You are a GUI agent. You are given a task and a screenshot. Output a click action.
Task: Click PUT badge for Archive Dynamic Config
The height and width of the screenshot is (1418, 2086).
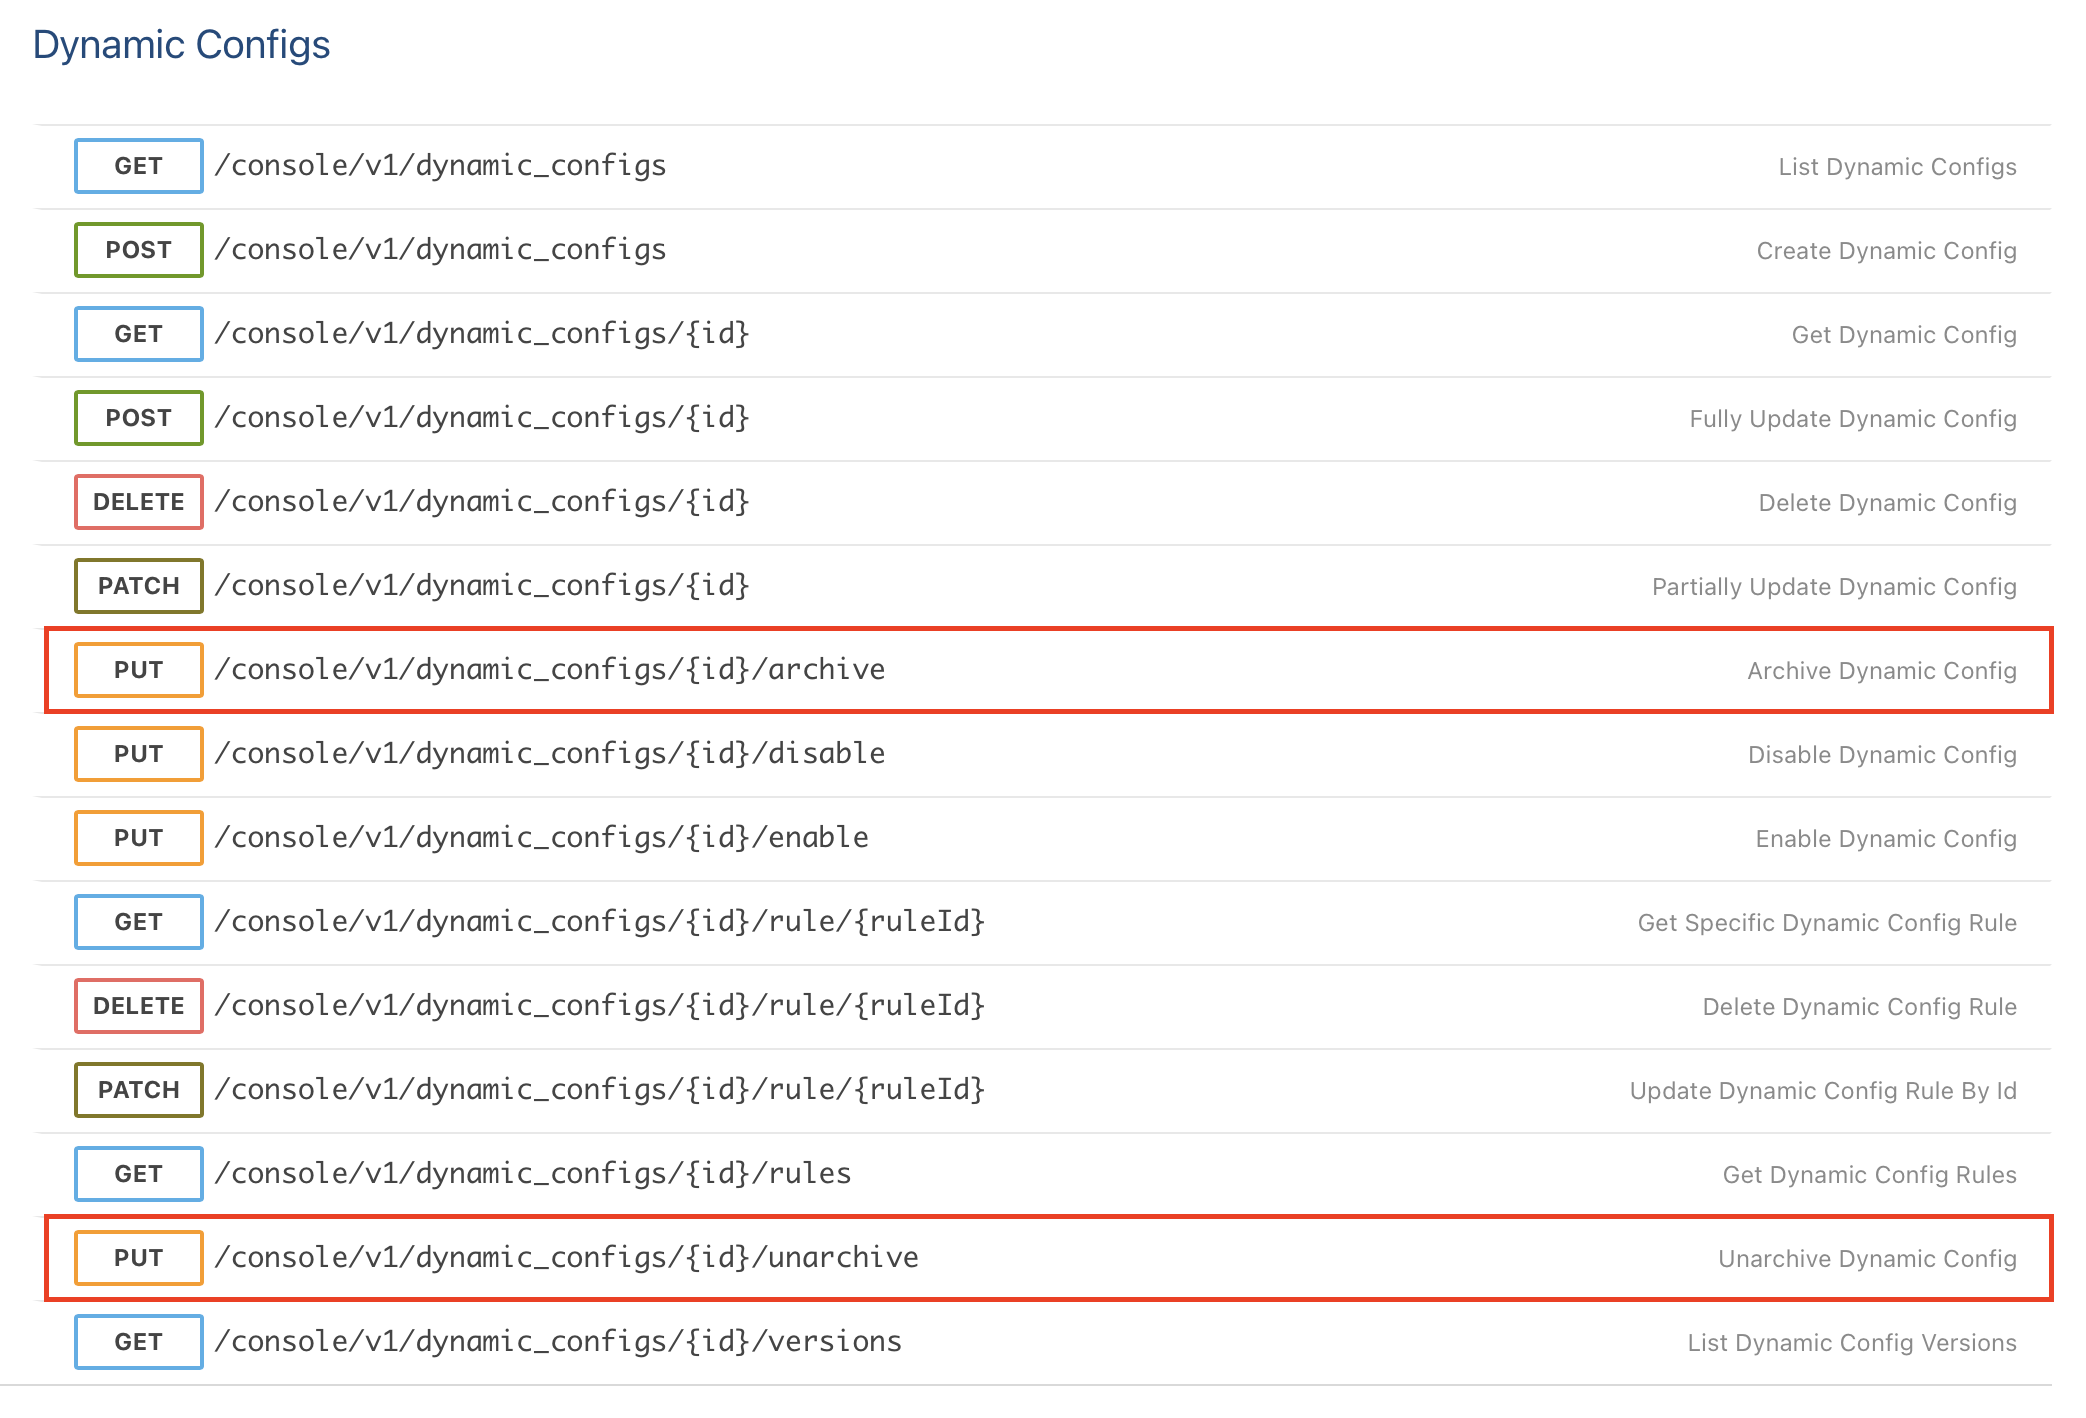point(139,670)
